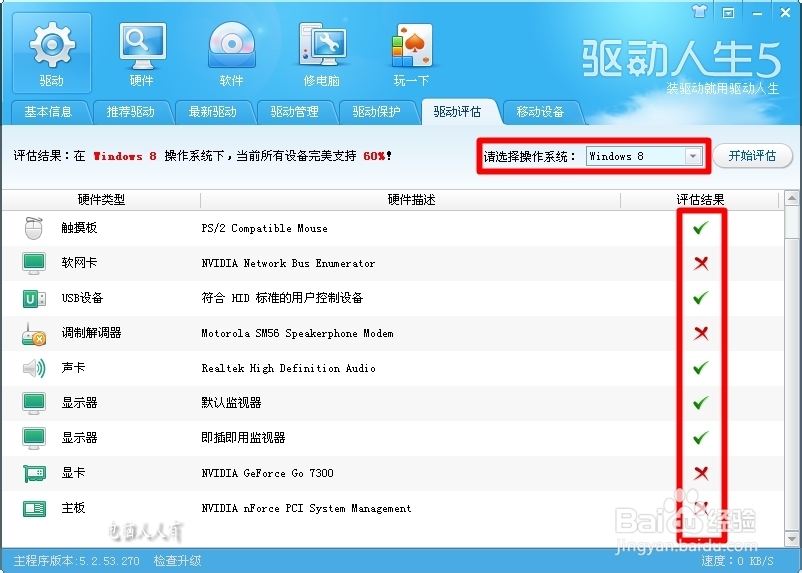Click green check for PS/2 Compatible Mouse
This screenshot has height=573, width=802.
pyautogui.click(x=701, y=228)
